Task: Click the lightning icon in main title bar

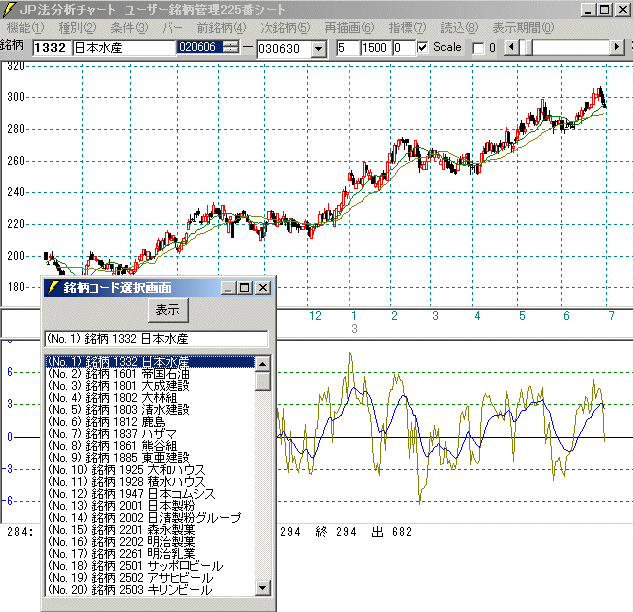Action: click(9, 9)
